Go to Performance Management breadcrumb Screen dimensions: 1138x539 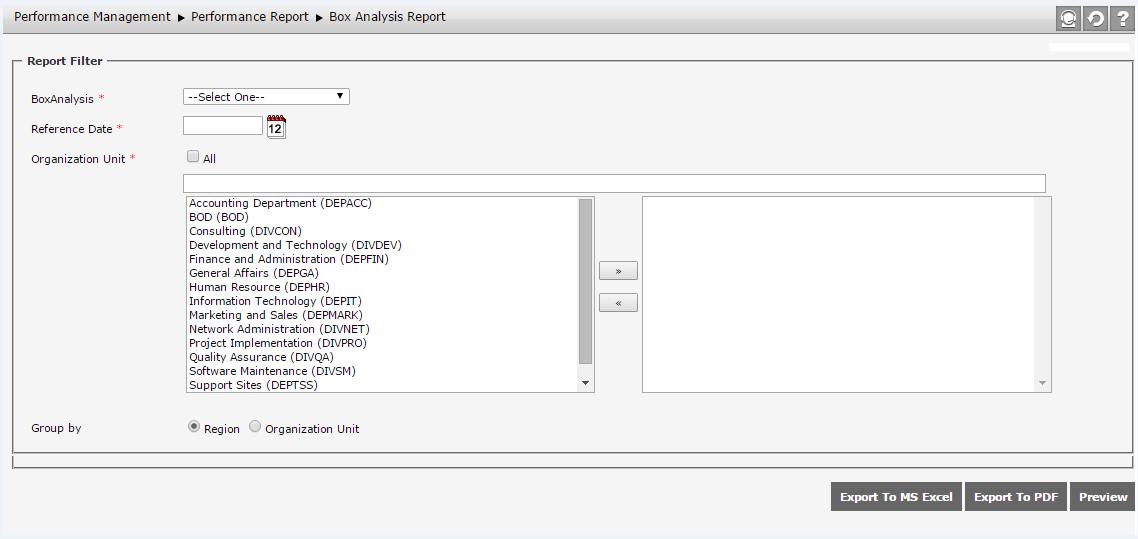coord(92,17)
